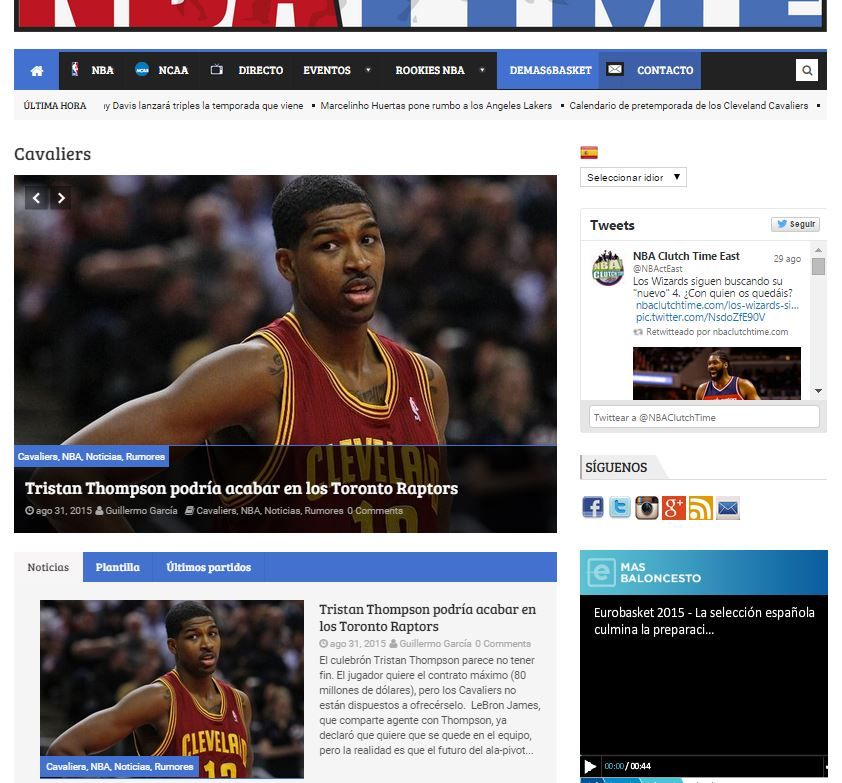
Task: Click the tweets scrollbar thumb
Action: tap(818, 266)
